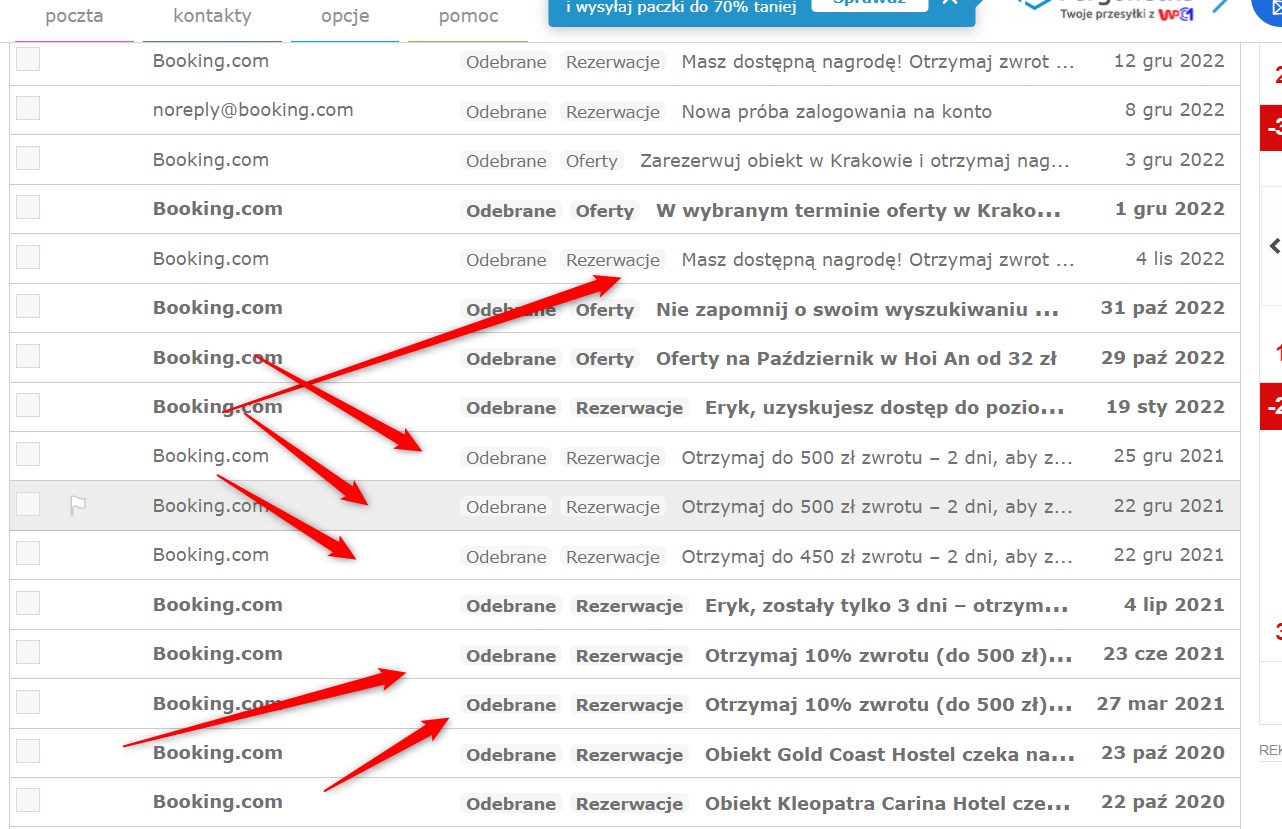
Task: Open the opcje tab
Action: point(345,16)
